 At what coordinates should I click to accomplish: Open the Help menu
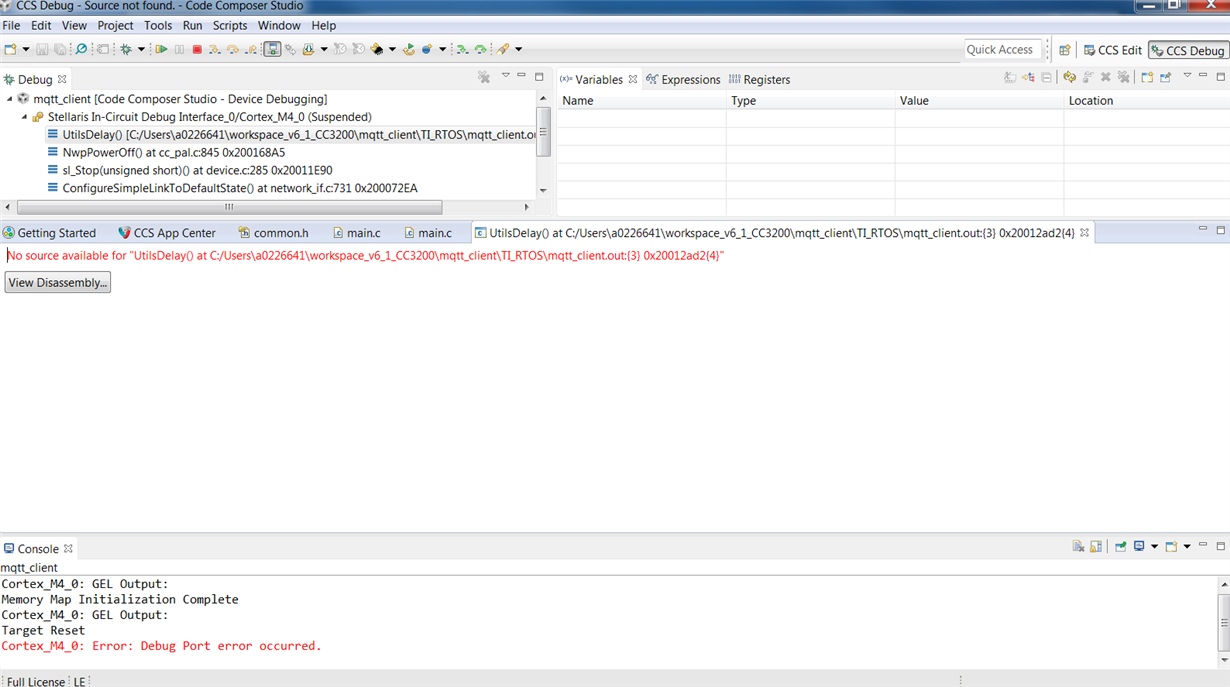(x=323, y=25)
